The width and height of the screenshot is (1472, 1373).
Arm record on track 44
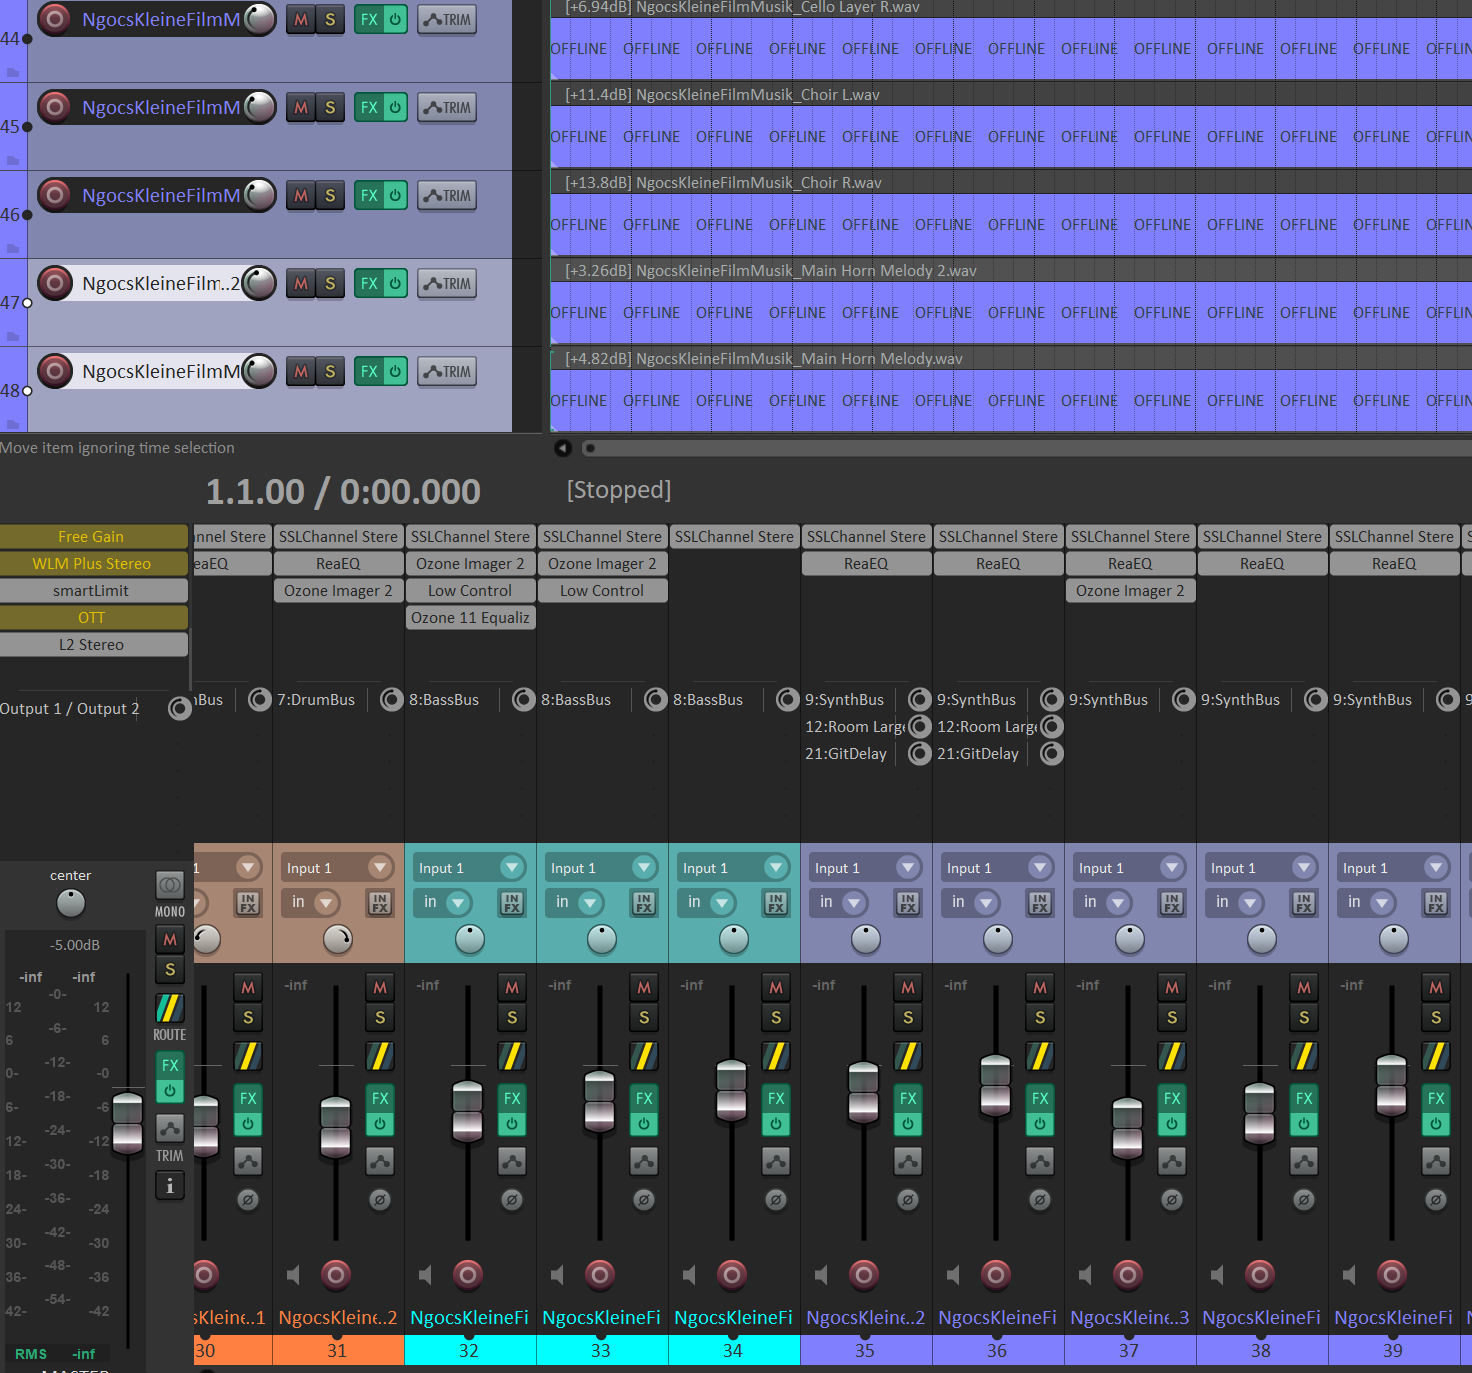[x=56, y=19]
